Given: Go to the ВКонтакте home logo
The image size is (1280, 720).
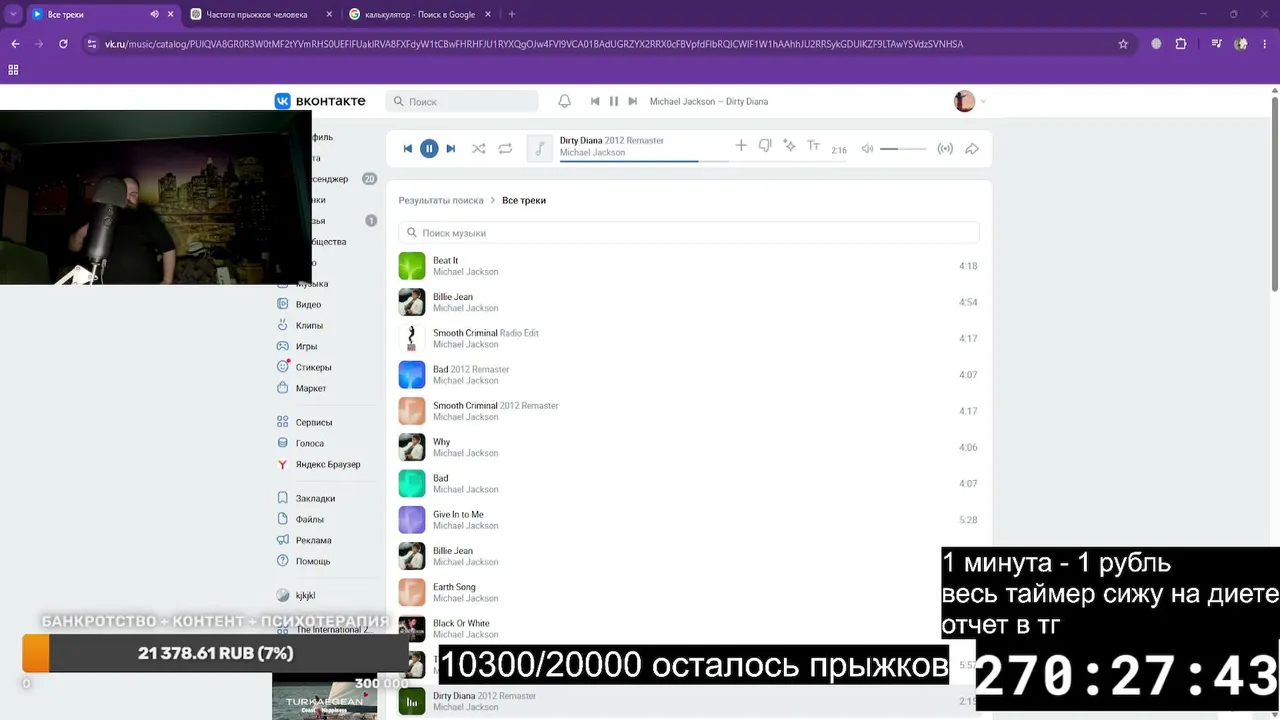Looking at the screenshot, I should click(320, 101).
